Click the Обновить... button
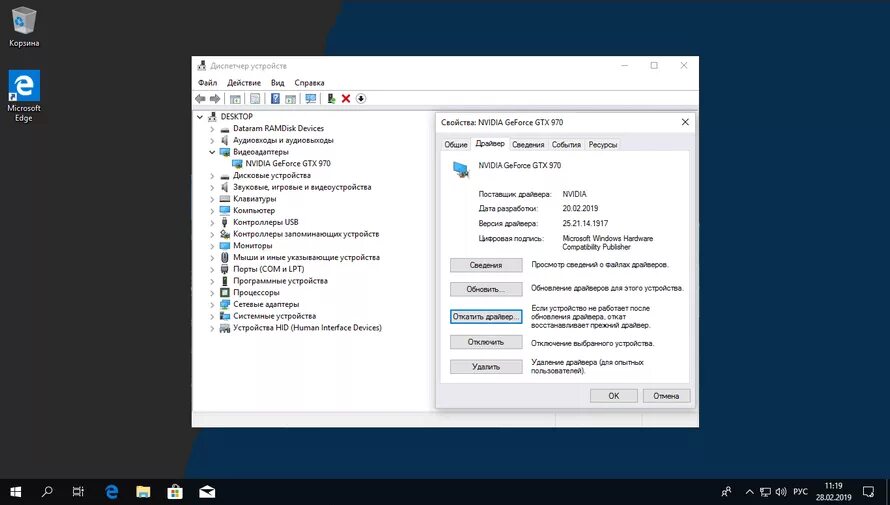The image size is (890, 505). coord(486,289)
